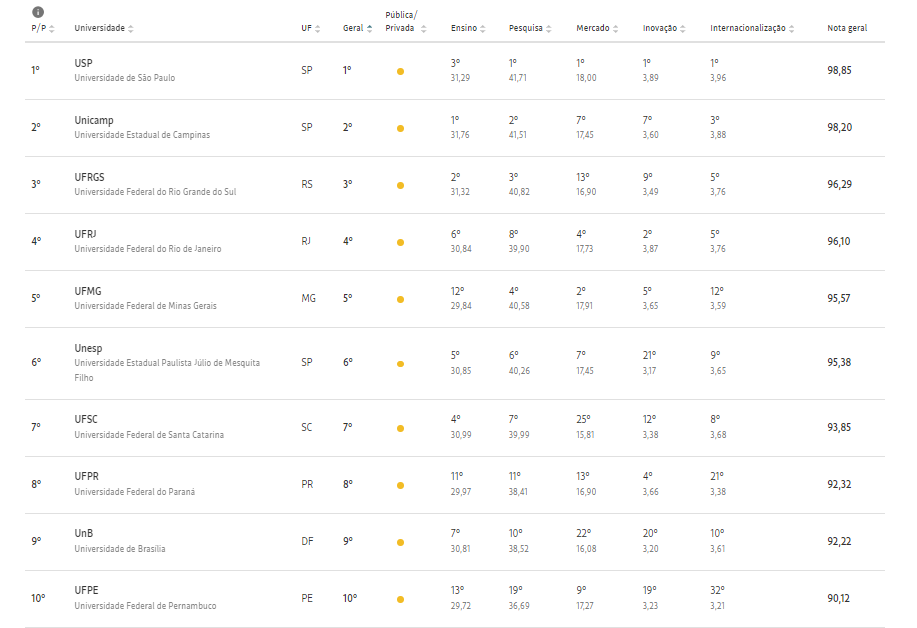Sort by UF column arrows

[318, 29]
